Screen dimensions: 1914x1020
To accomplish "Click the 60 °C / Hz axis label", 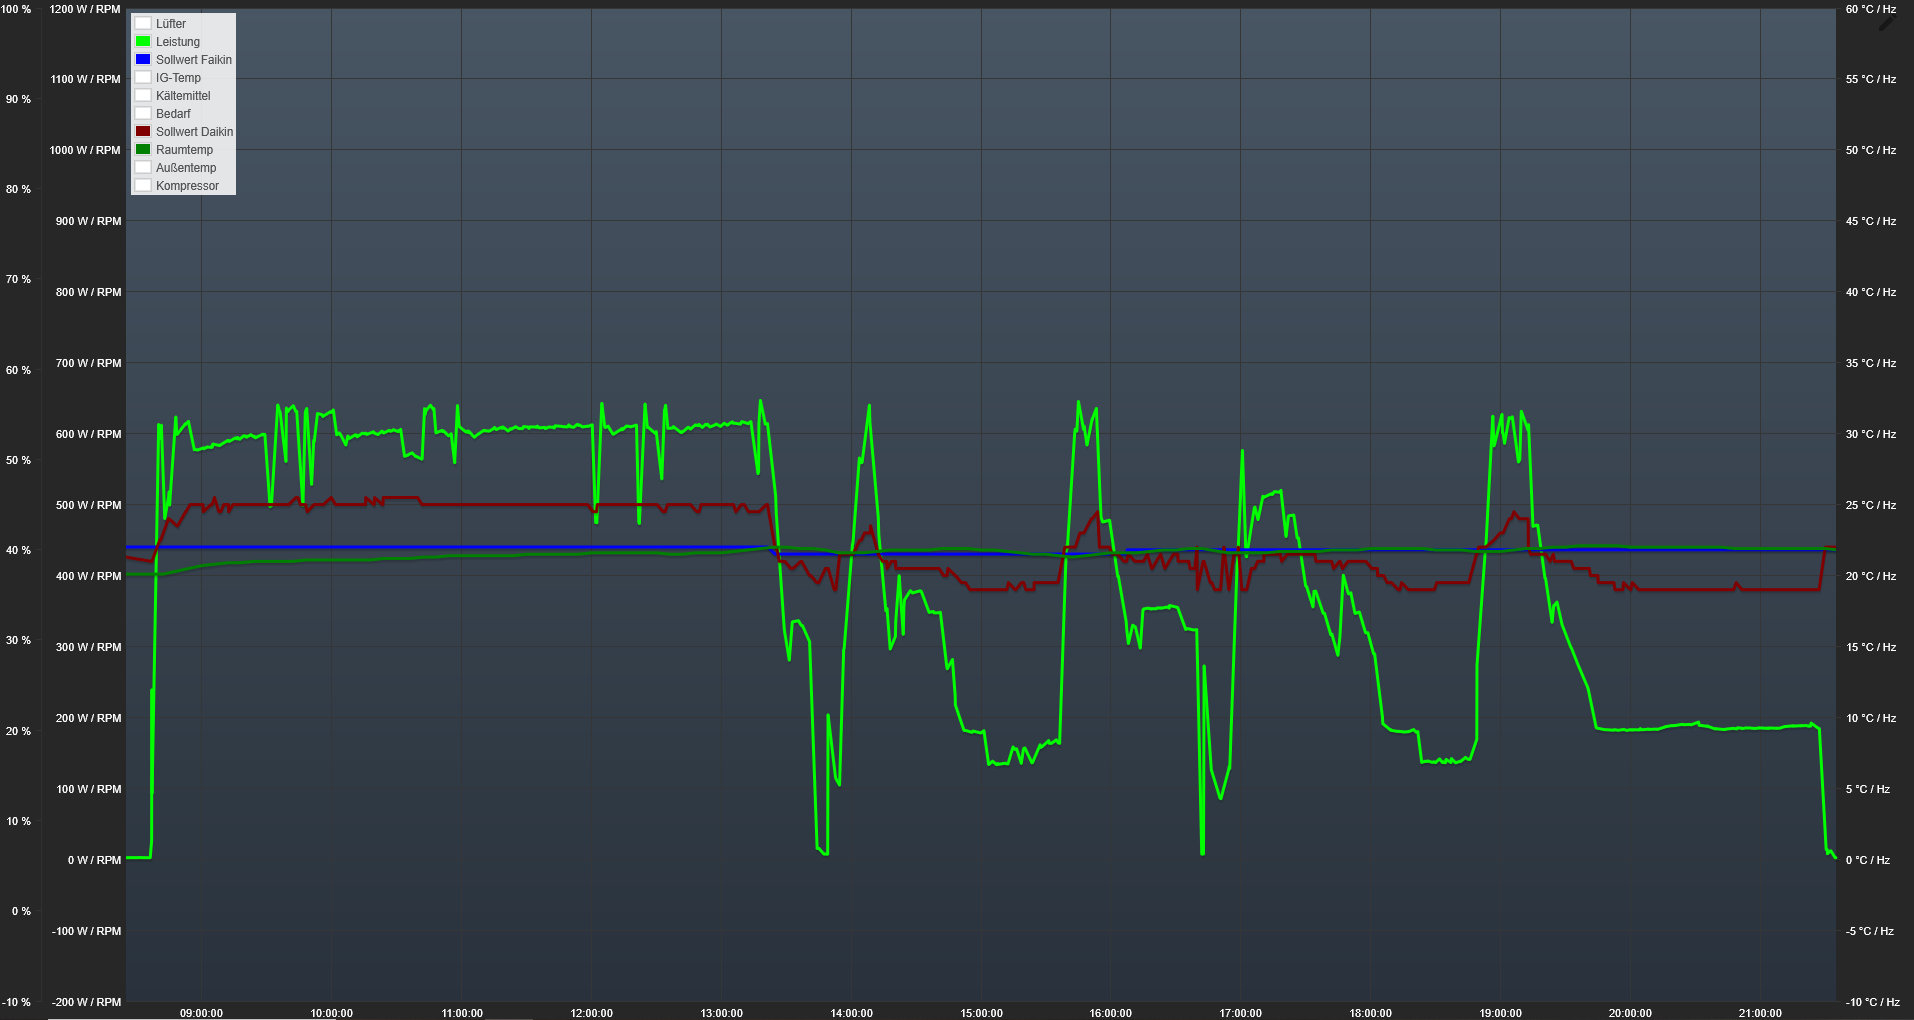I will pos(1870,9).
